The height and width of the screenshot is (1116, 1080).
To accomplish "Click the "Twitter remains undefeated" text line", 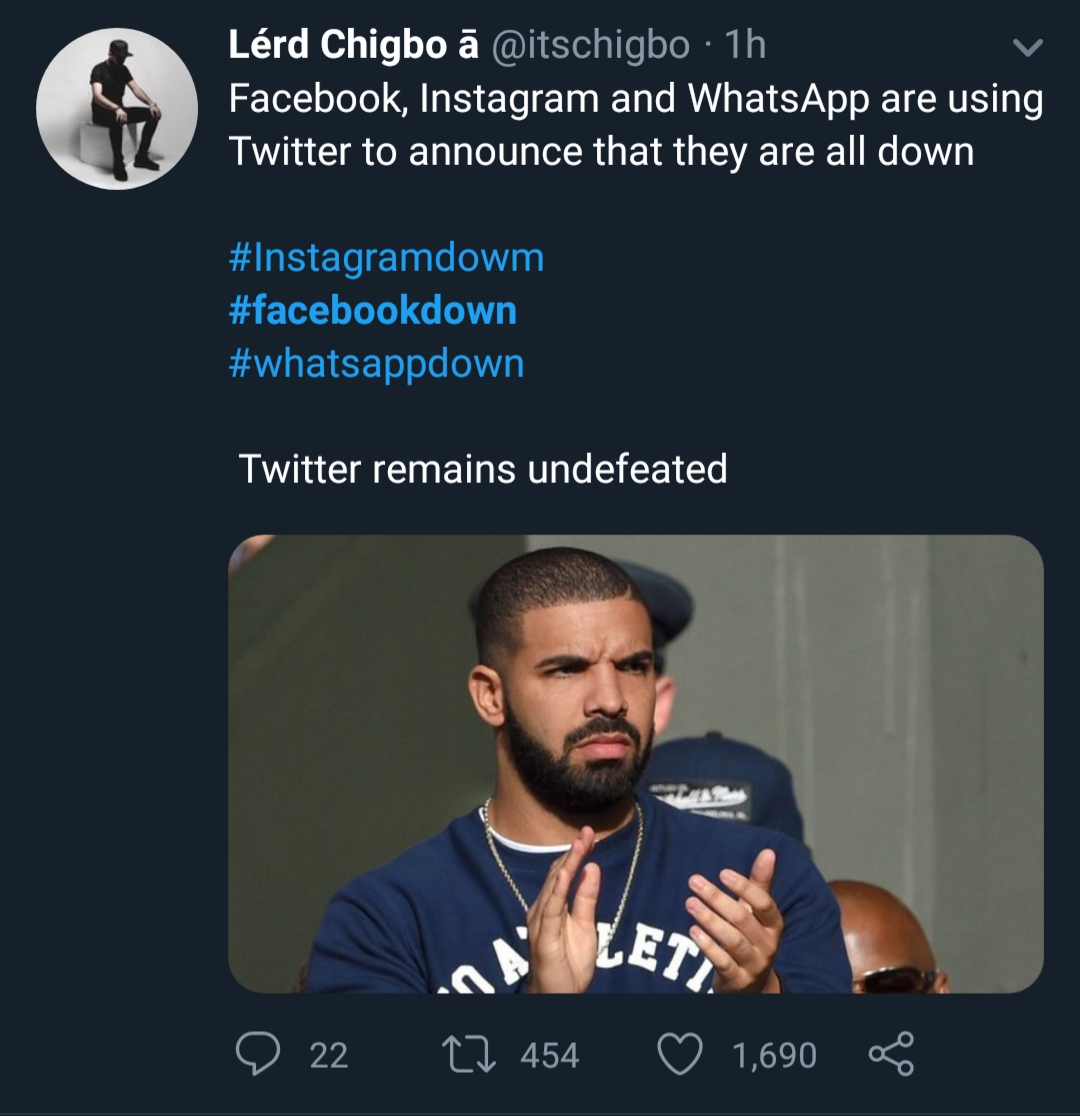I will pyautogui.click(x=483, y=469).
